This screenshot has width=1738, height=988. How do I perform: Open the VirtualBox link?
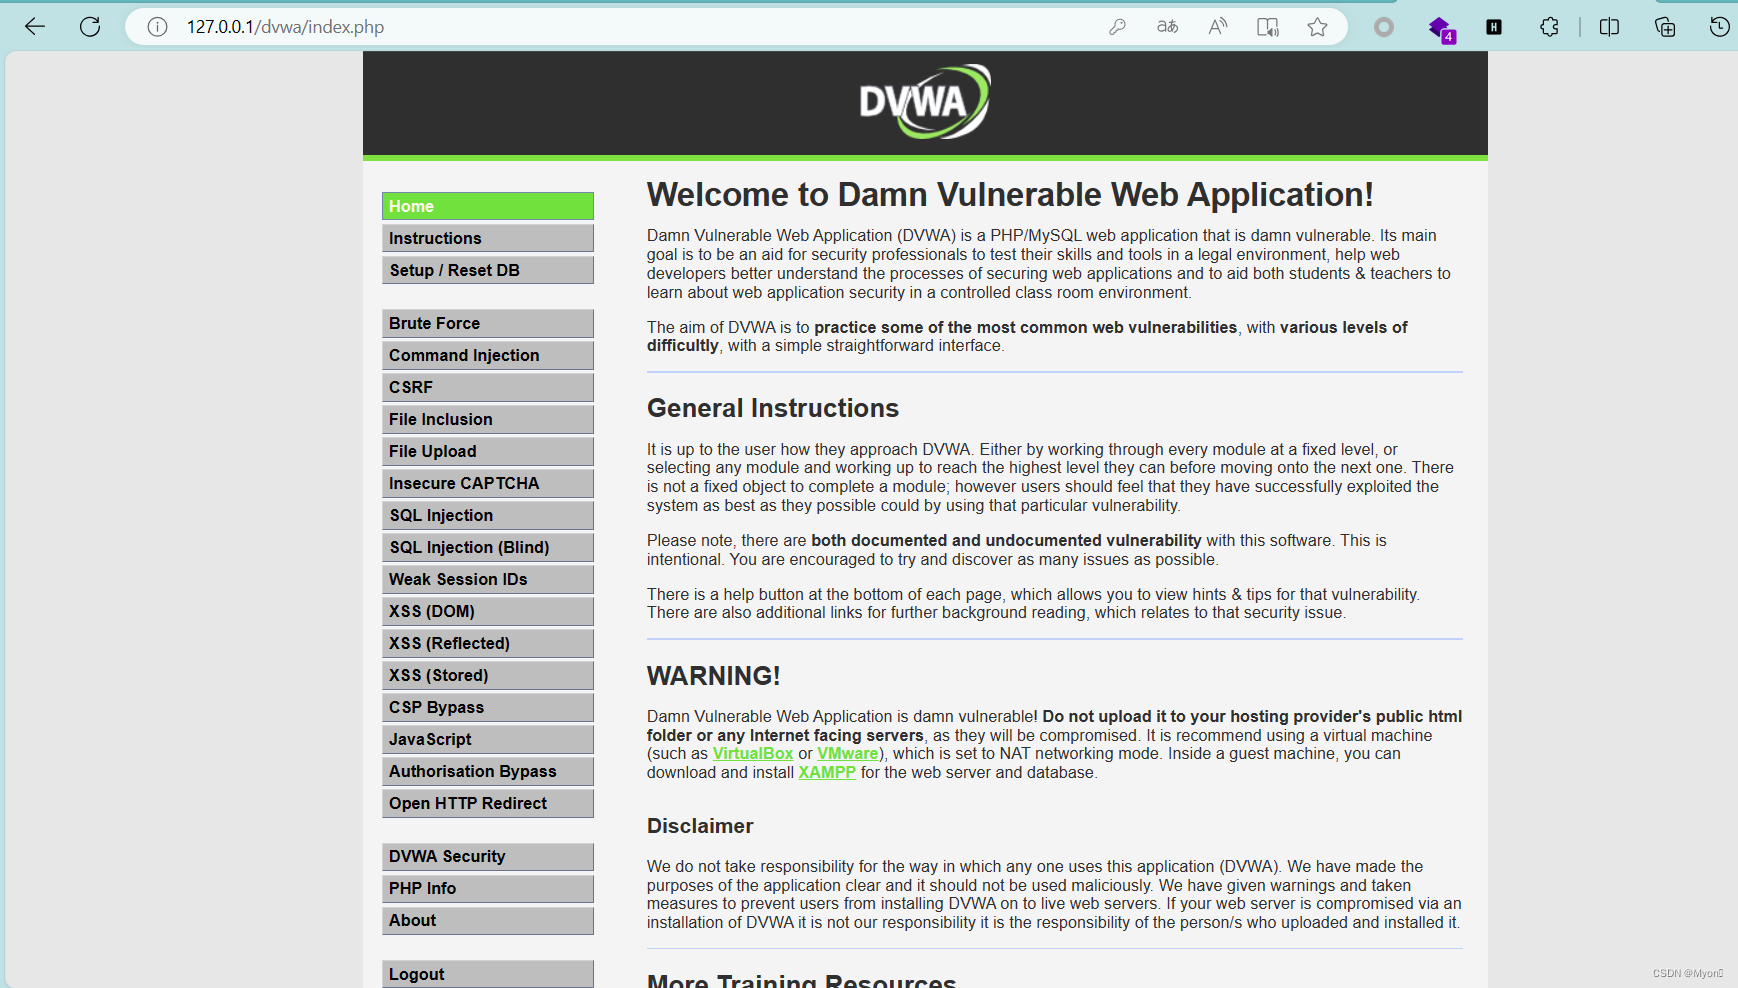tap(752, 753)
